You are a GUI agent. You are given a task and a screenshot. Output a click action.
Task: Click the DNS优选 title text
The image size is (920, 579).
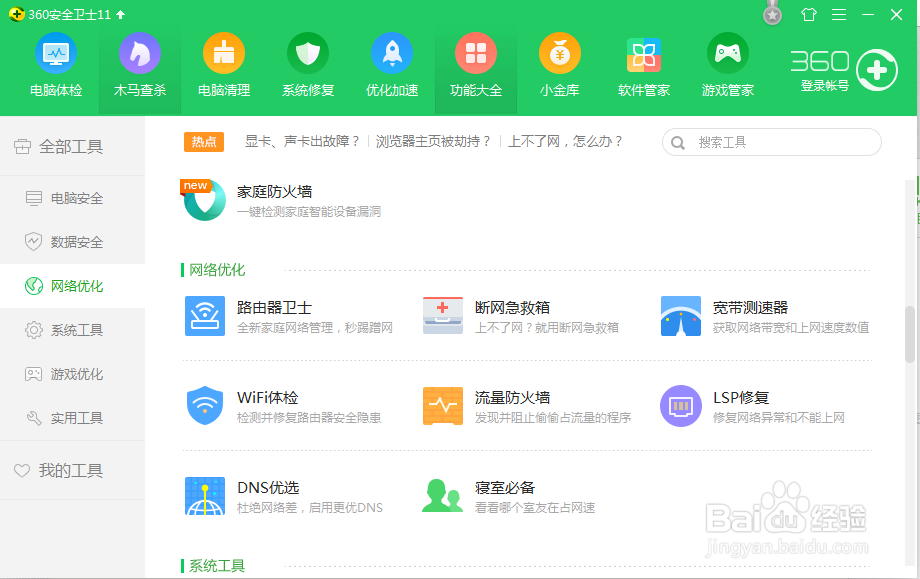268,487
